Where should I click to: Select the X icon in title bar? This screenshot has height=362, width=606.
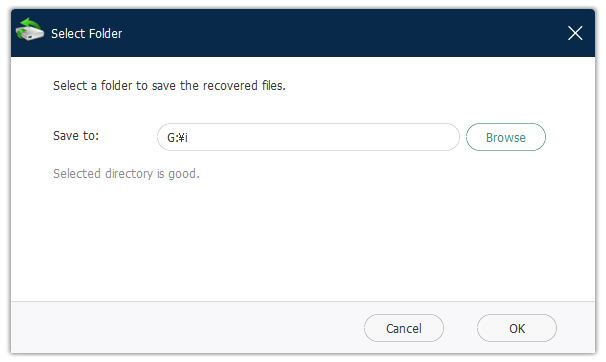pyautogui.click(x=575, y=33)
